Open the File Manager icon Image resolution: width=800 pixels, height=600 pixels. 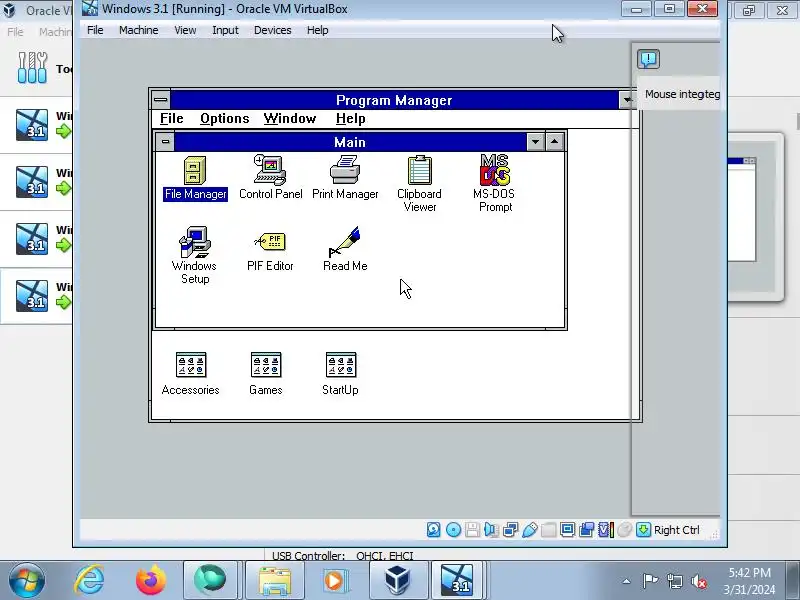point(195,178)
